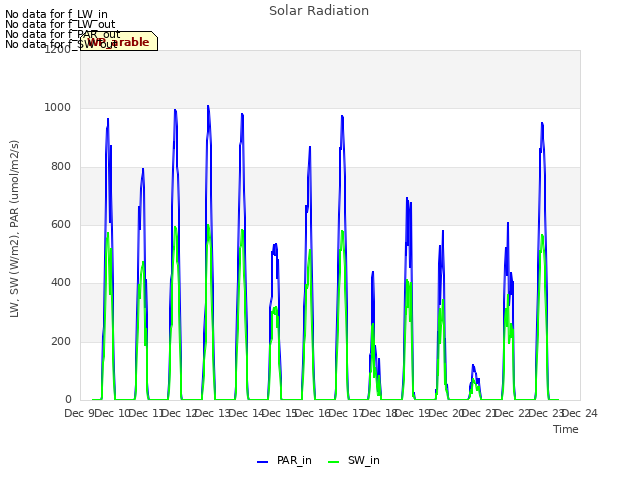The image size is (640, 480).
Task: Select the Solar Radiation chart title
Action: pos(319,11)
